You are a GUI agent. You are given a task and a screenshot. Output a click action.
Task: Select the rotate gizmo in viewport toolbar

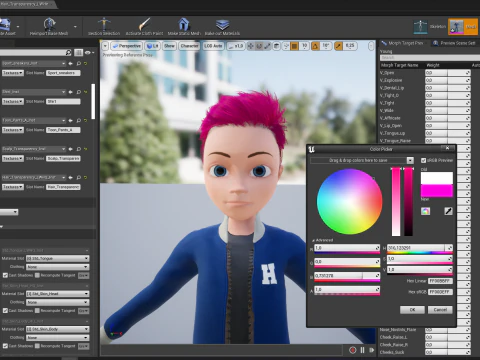[259, 46]
